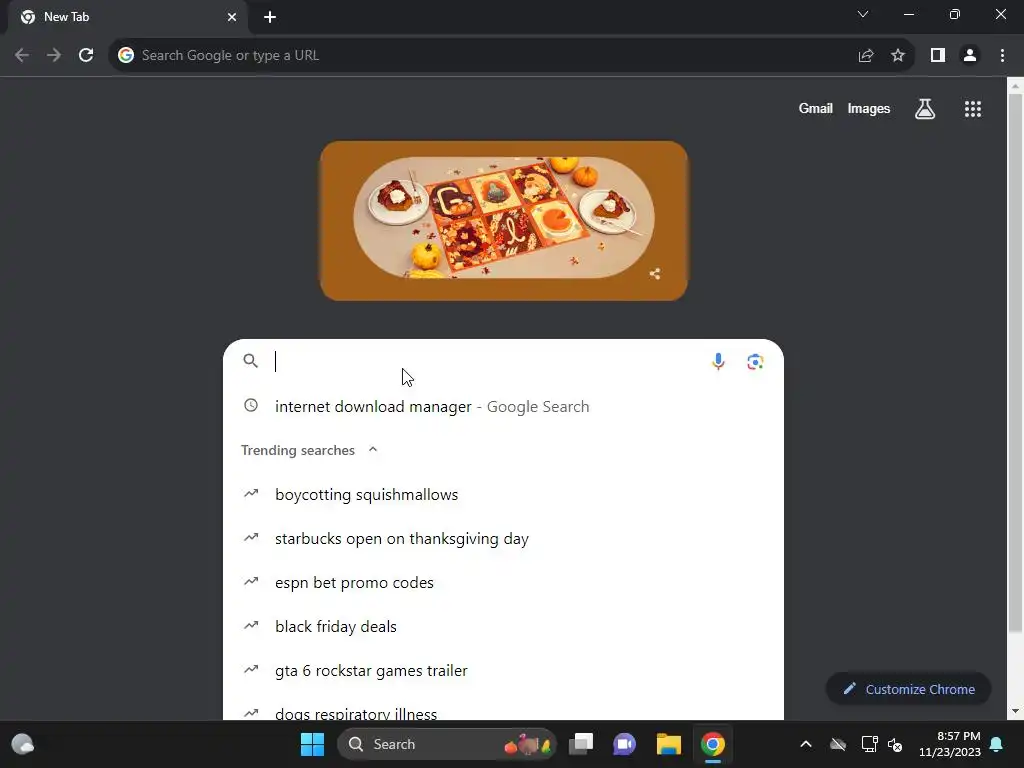Collapse the Trending searches section
Screen dimensions: 1024x768
(373, 449)
